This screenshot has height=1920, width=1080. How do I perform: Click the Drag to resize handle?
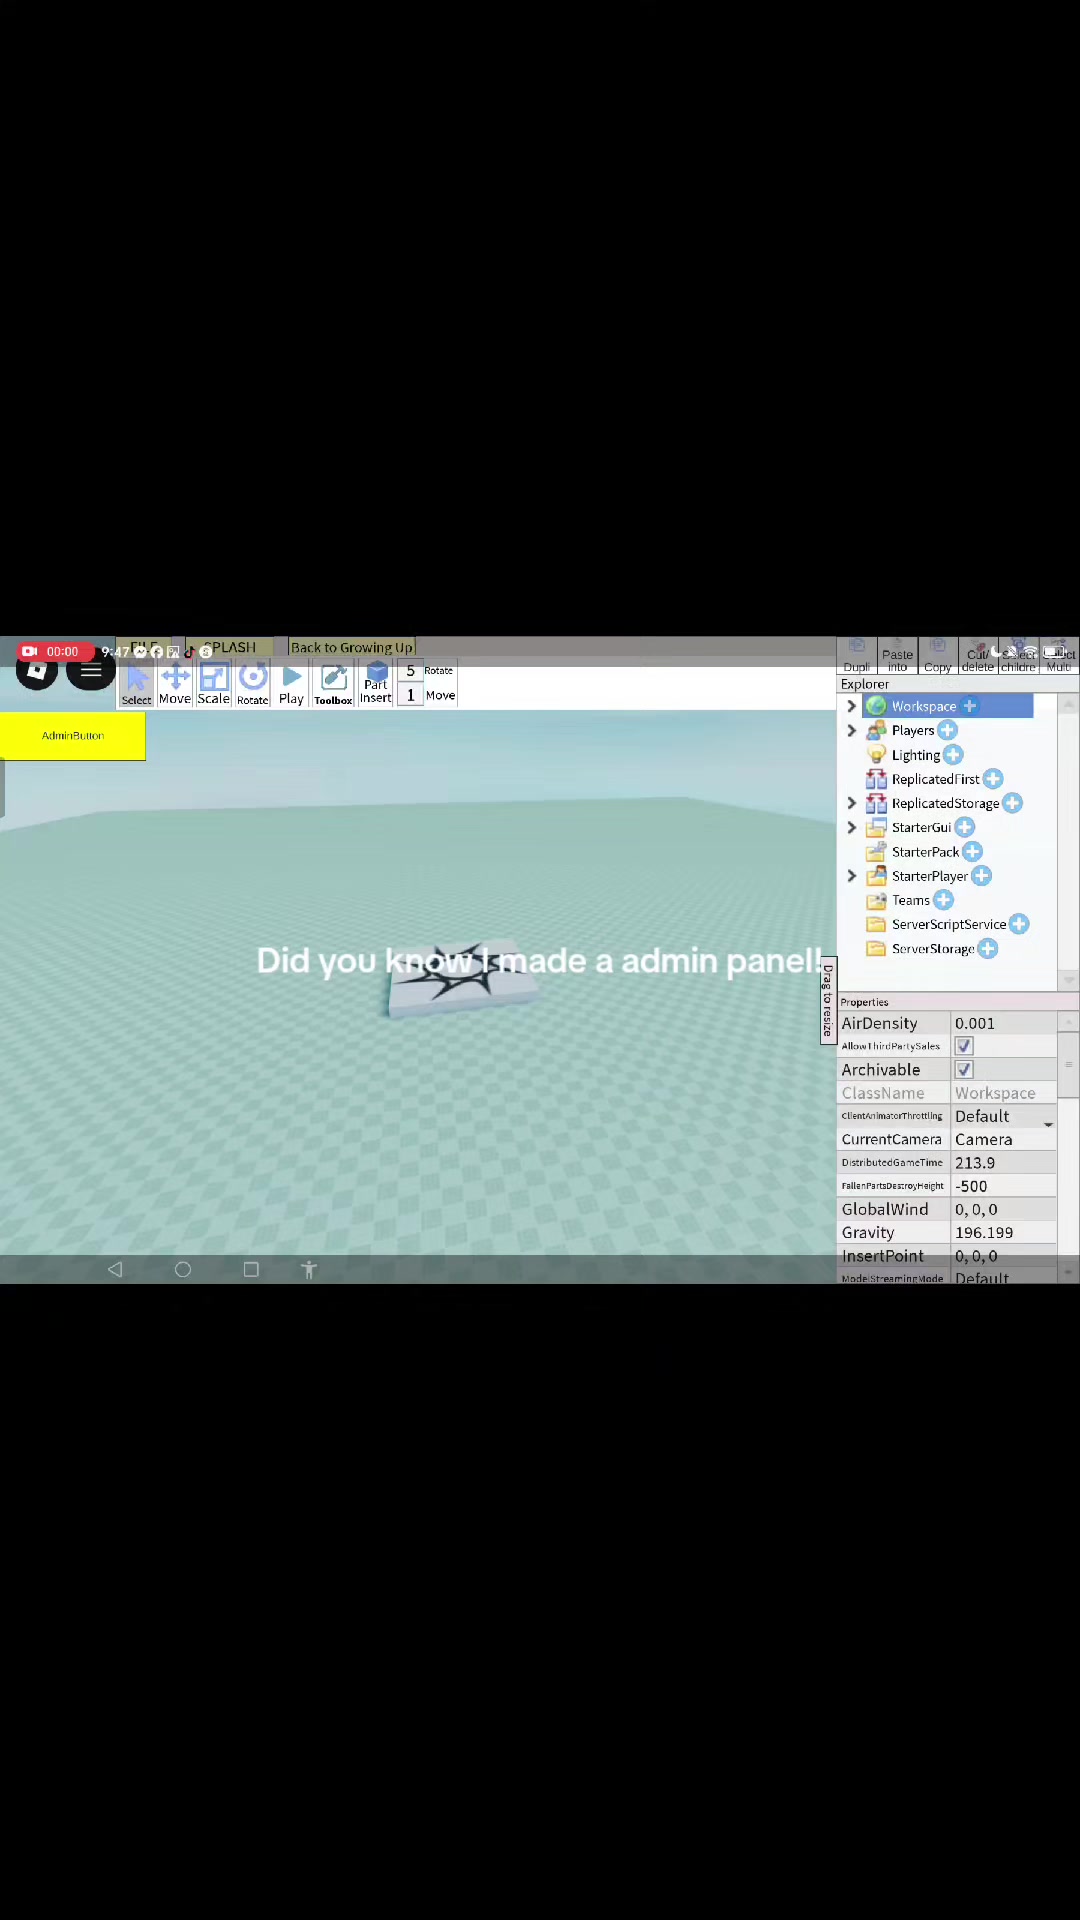tap(828, 1000)
